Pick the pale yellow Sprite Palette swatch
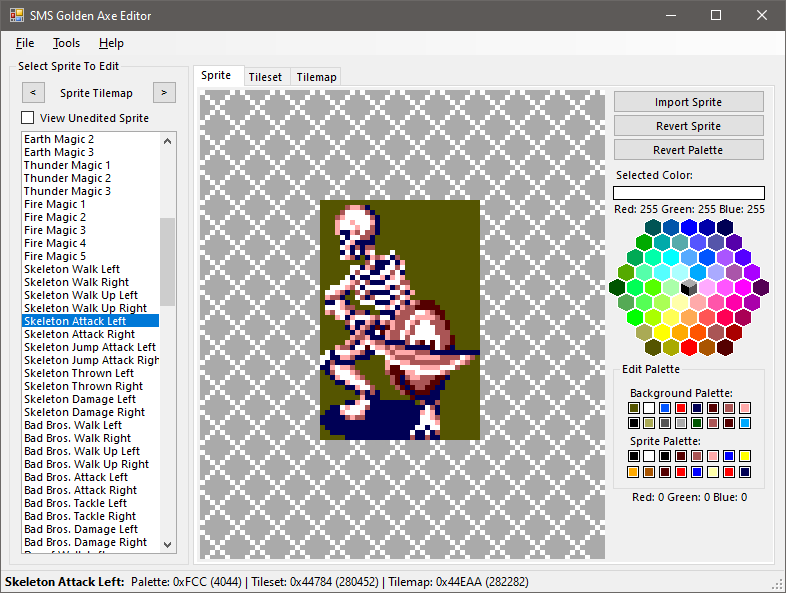786x593 pixels. point(713,472)
